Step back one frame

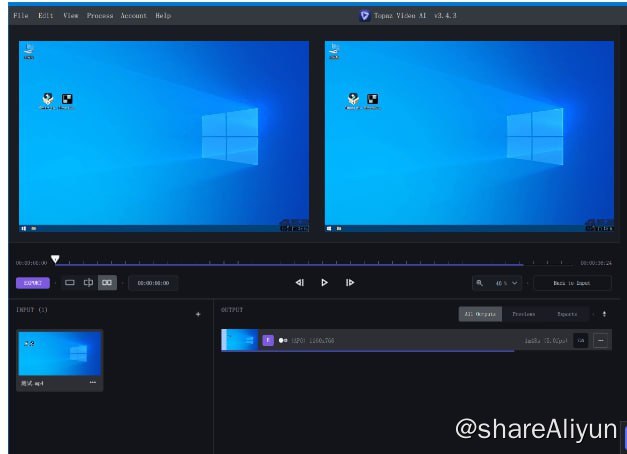click(300, 283)
